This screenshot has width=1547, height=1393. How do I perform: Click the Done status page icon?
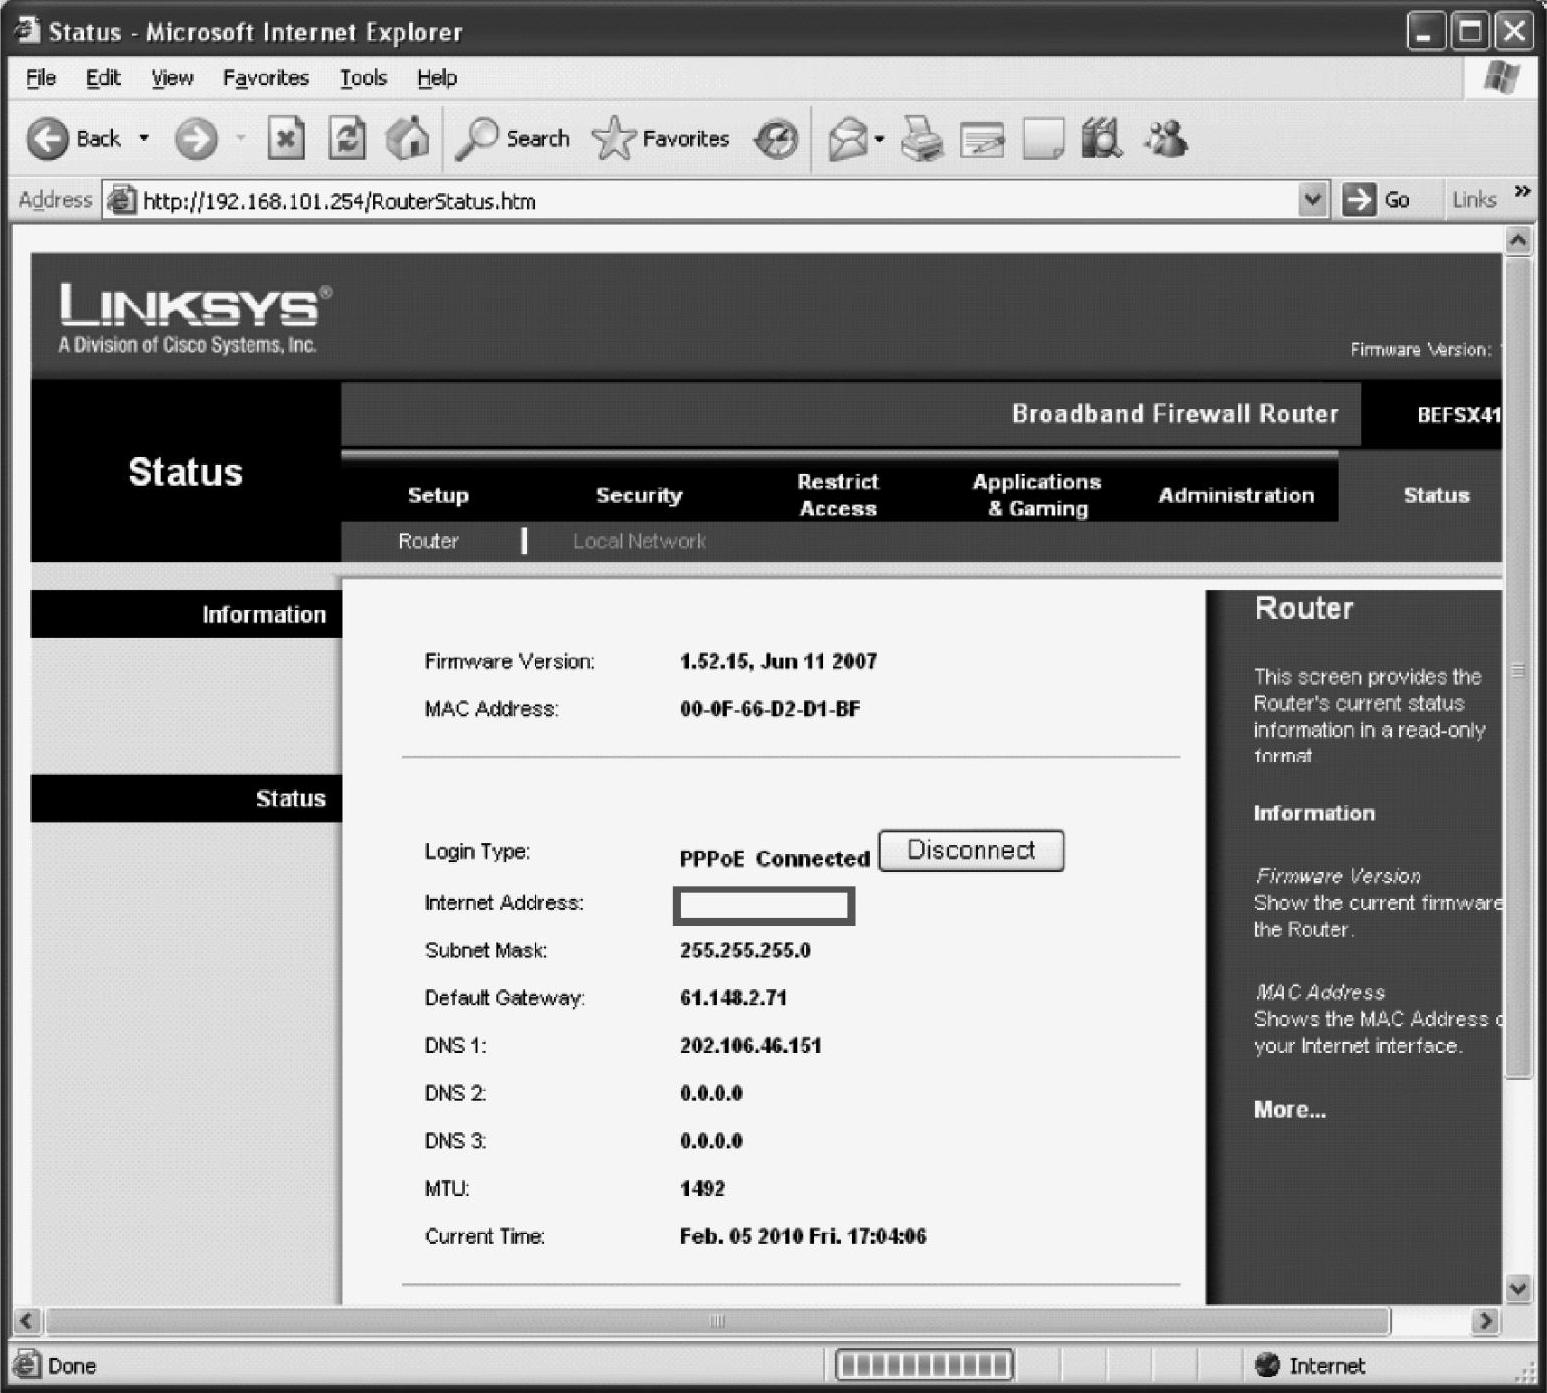pos(27,1364)
